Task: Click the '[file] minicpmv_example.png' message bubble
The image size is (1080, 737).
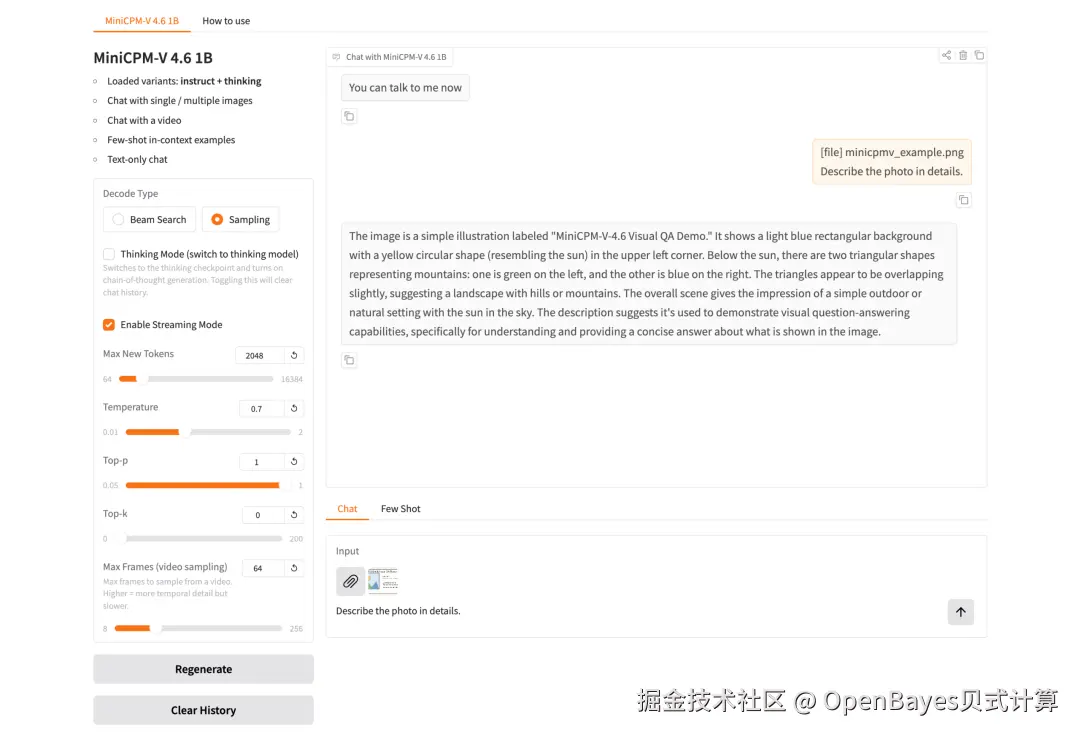Action: tap(891, 162)
